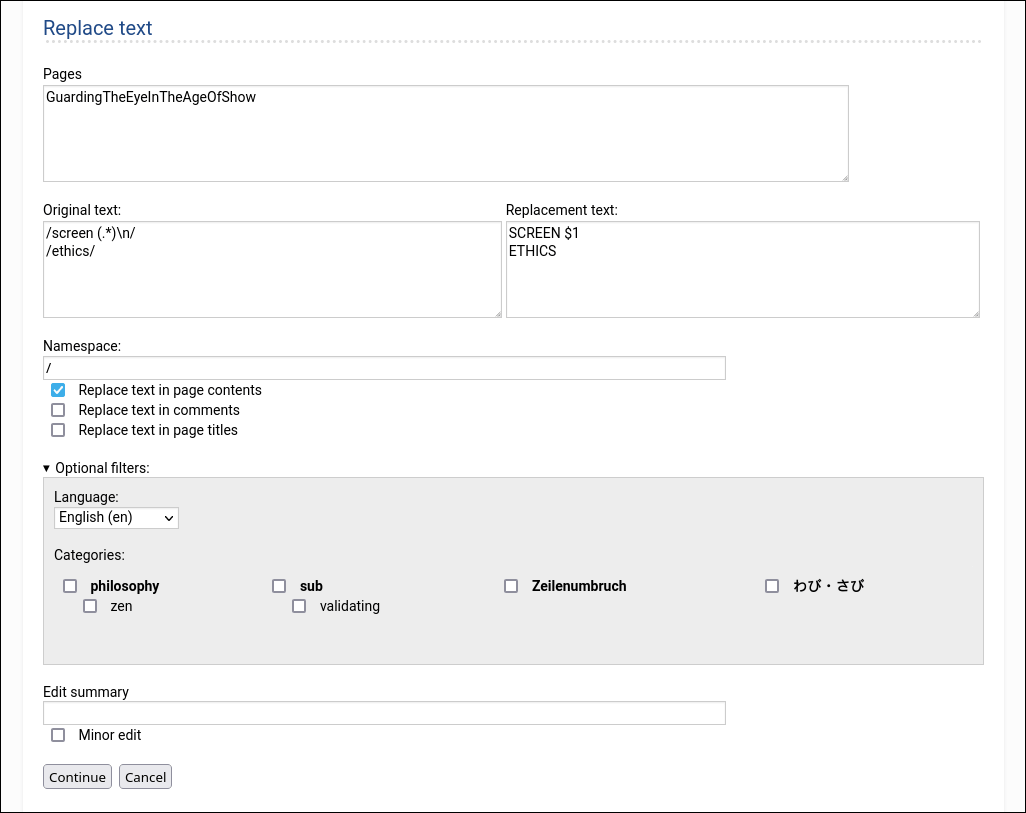Click the Edit summary field
Image resolution: width=1026 pixels, height=813 pixels.
pos(384,713)
